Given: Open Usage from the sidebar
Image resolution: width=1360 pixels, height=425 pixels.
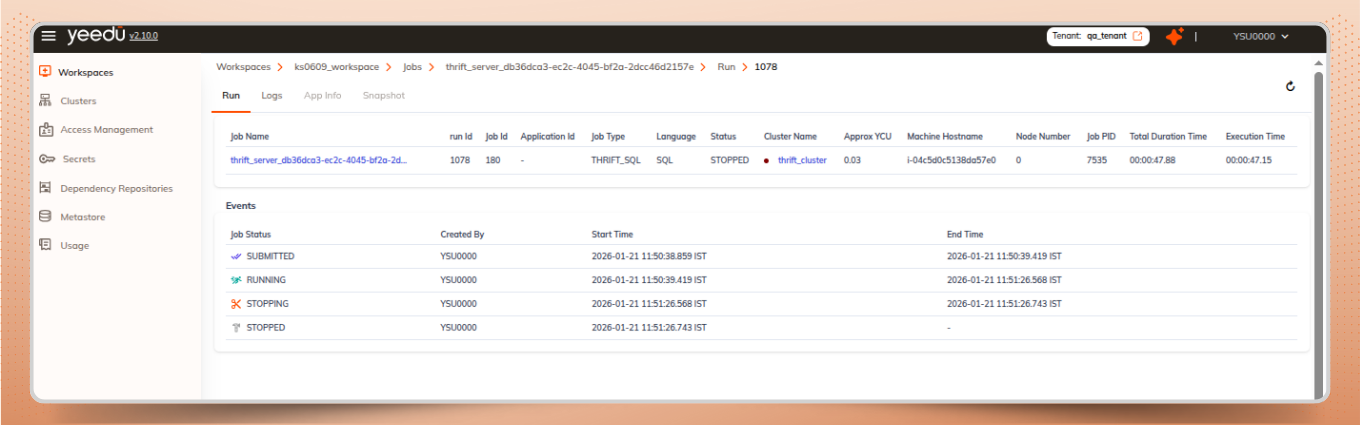Looking at the screenshot, I should pyautogui.click(x=74, y=246).
